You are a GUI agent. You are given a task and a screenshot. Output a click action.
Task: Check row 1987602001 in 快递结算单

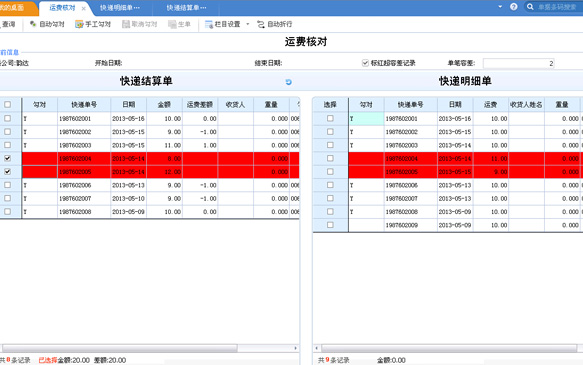[x=7, y=118]
